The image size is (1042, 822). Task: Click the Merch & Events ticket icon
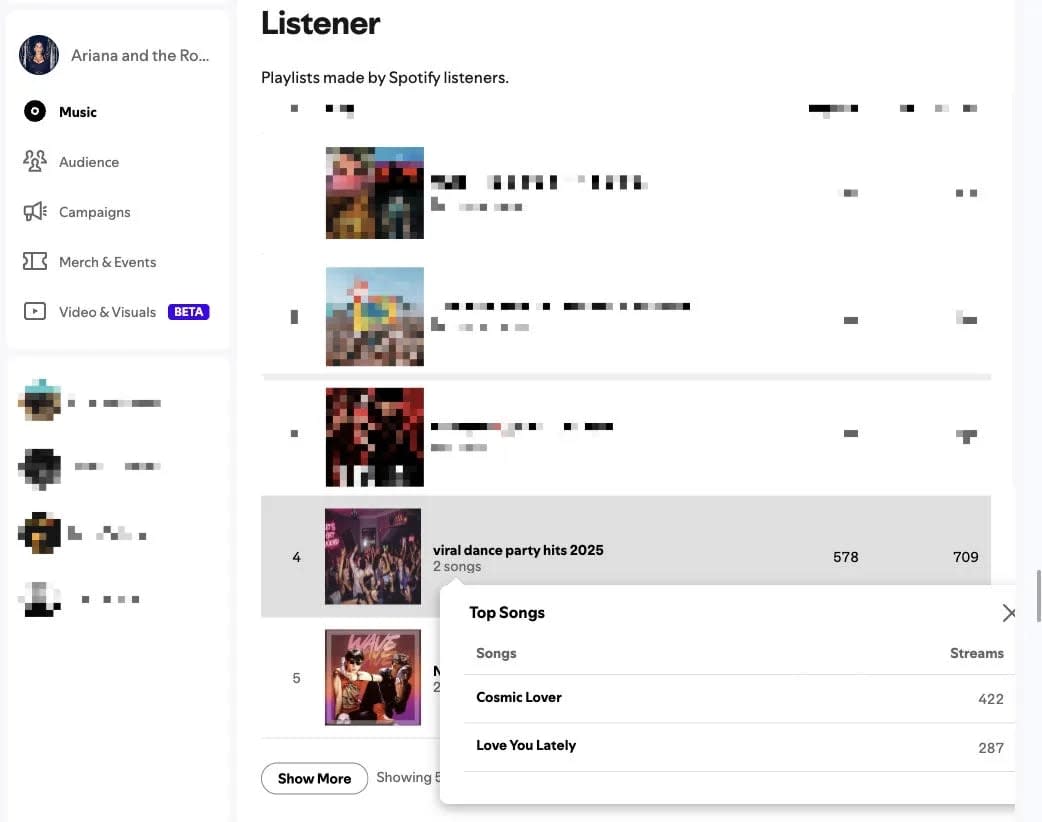[35, 261]
